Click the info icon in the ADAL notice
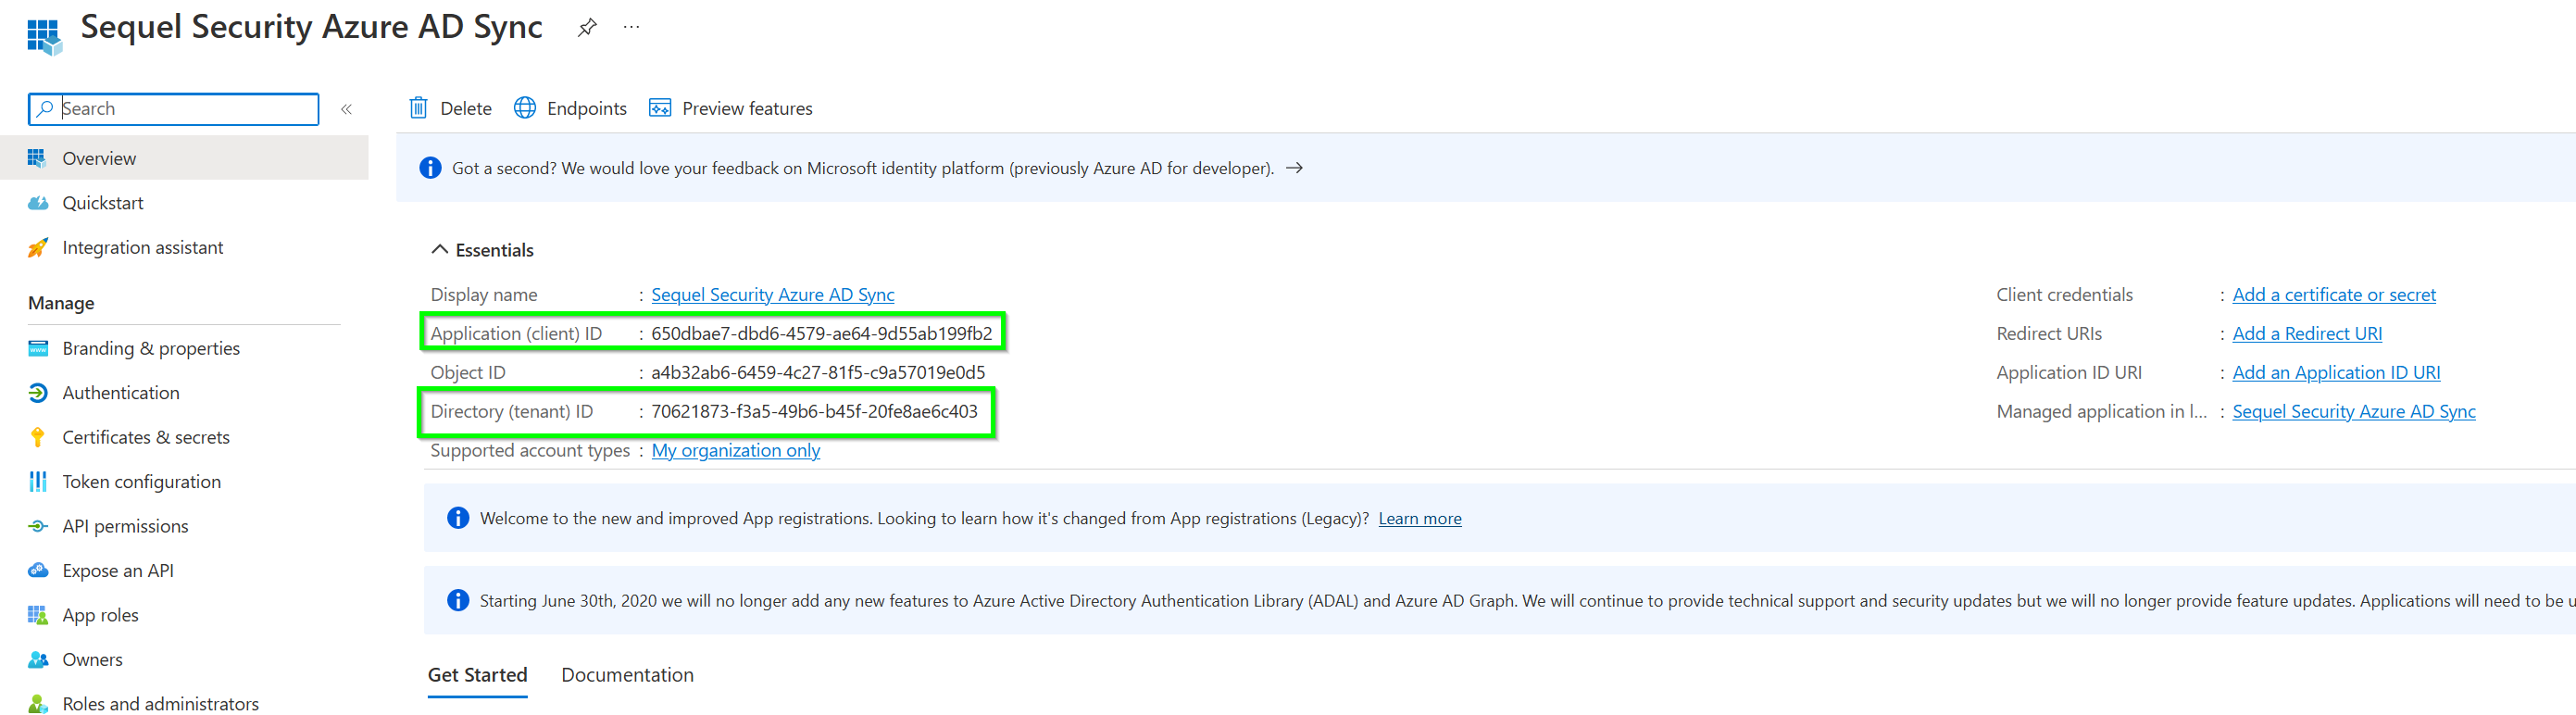 (x=458, y=600)
